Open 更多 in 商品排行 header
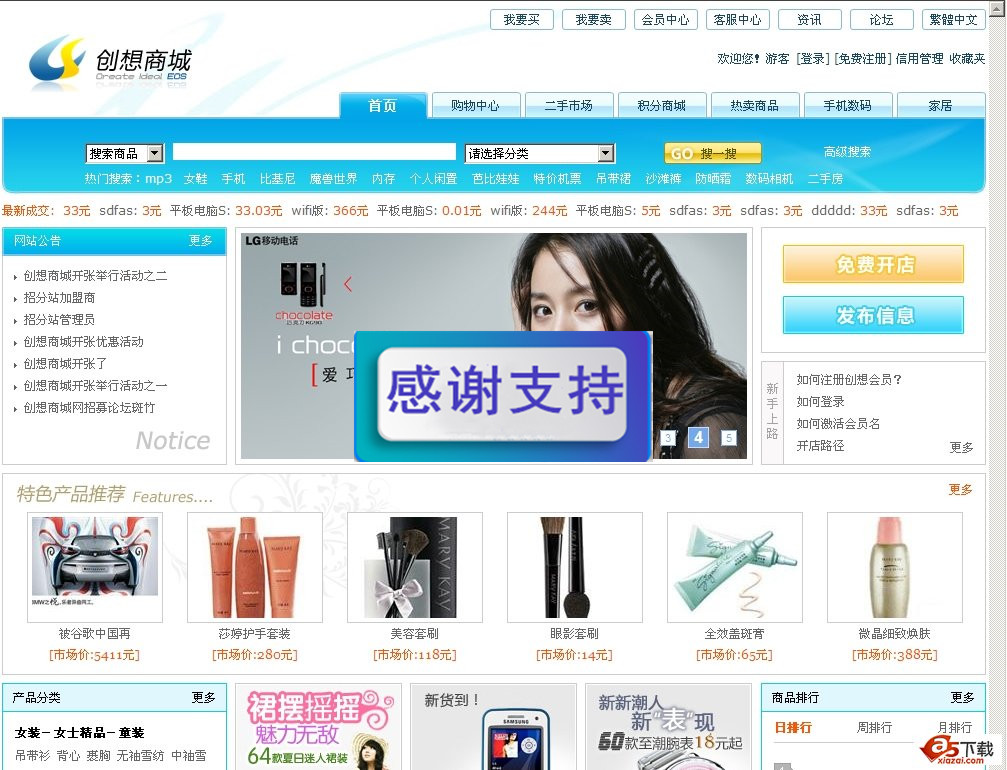 click(x=962, y=697)
